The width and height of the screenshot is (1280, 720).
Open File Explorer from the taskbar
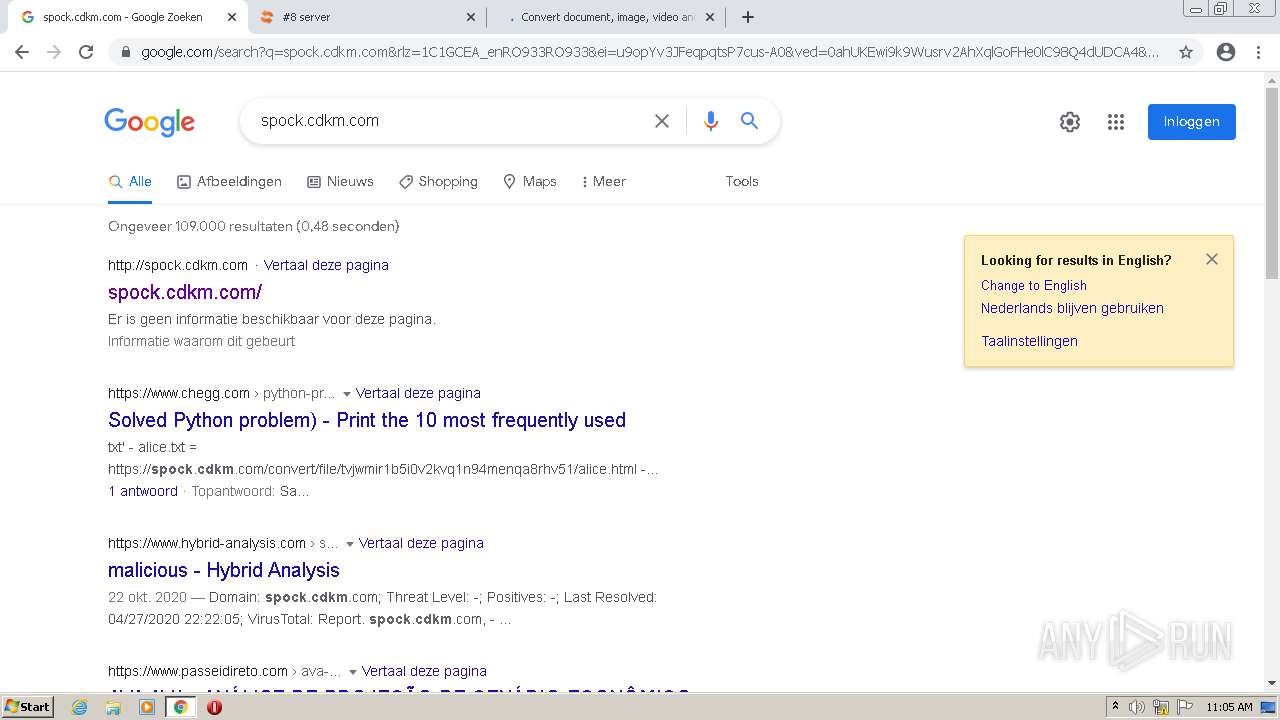[x=113, y=707]
